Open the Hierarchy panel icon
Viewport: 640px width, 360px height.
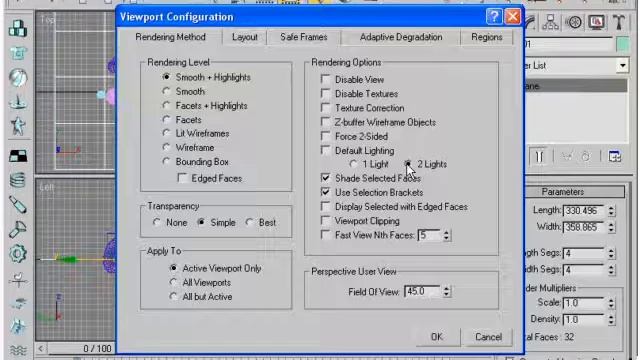point(551,22)
